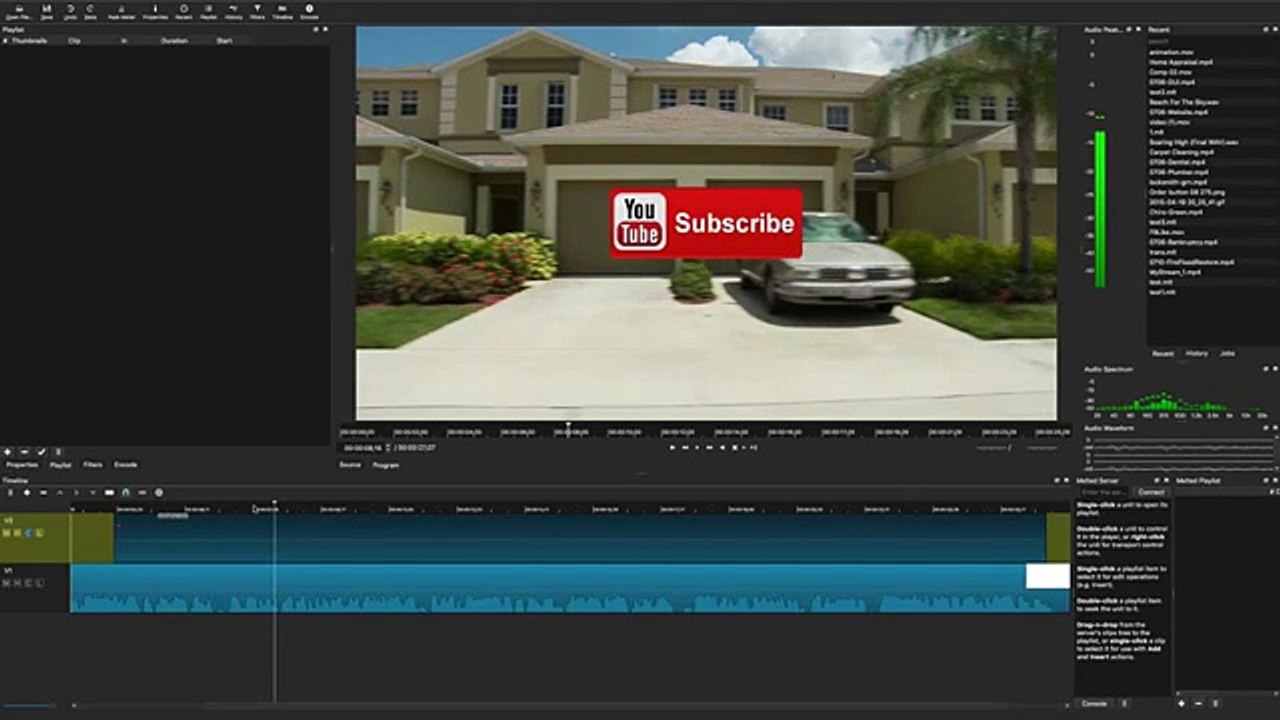1280x720 pixels.
Task: Click the playlist update checkmark icon
Action: tap(42, 452)
